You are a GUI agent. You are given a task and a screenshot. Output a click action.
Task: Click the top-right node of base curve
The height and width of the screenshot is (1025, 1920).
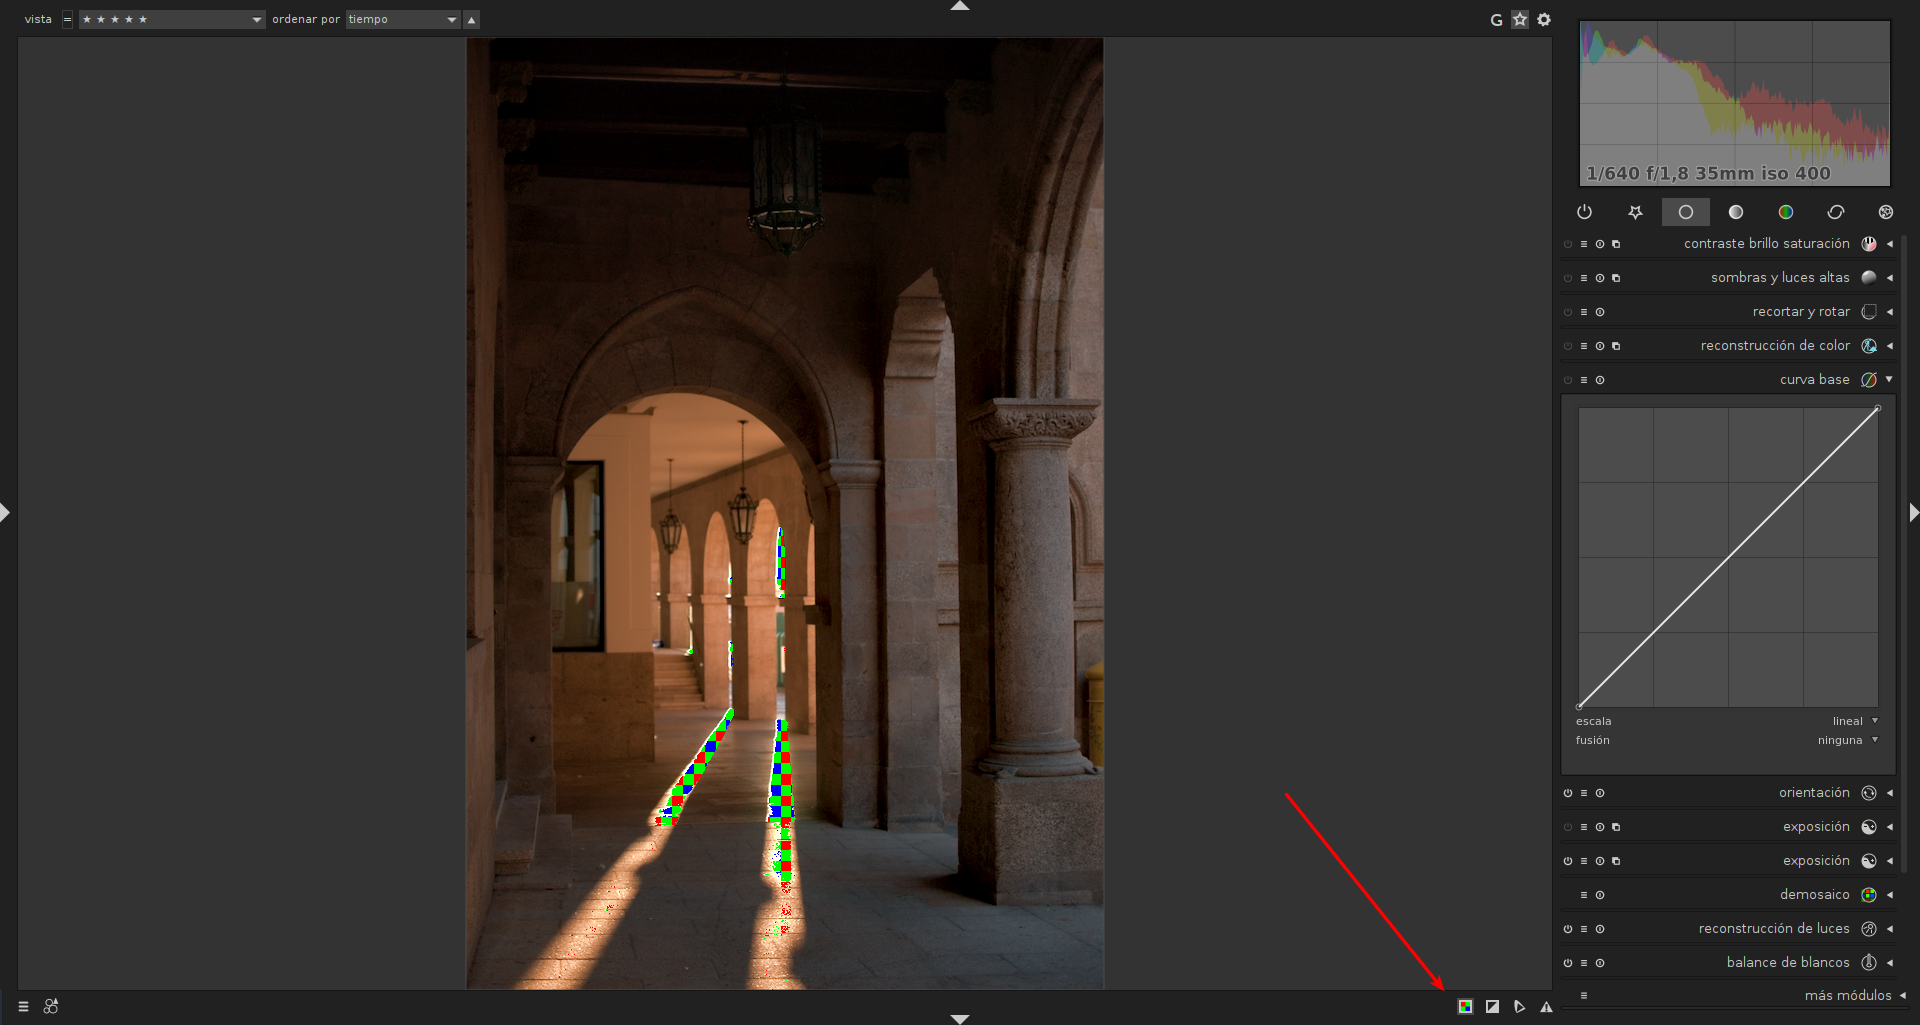(1878, 408)
